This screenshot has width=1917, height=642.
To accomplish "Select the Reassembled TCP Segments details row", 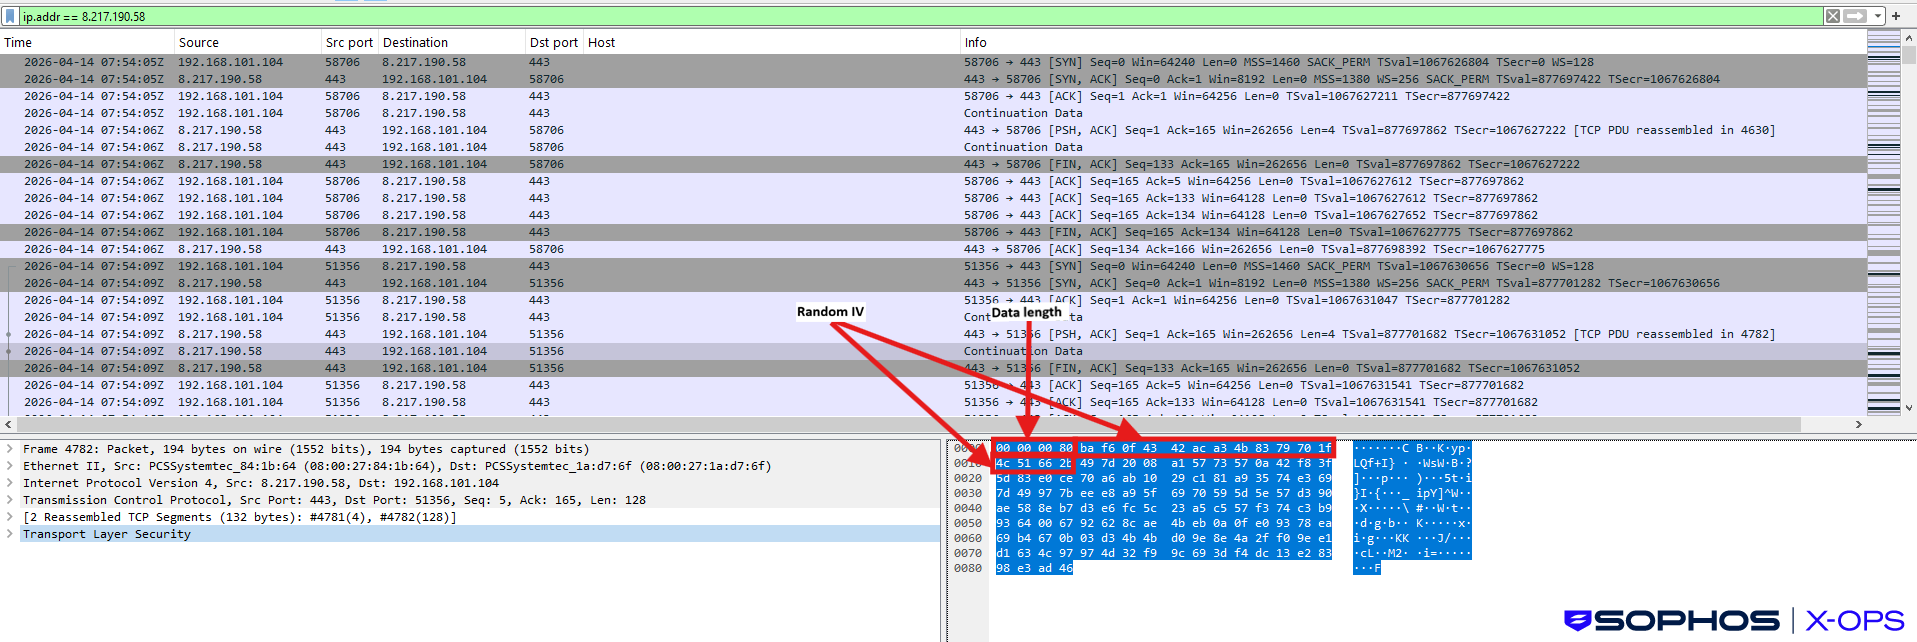I will pos(480,517).
